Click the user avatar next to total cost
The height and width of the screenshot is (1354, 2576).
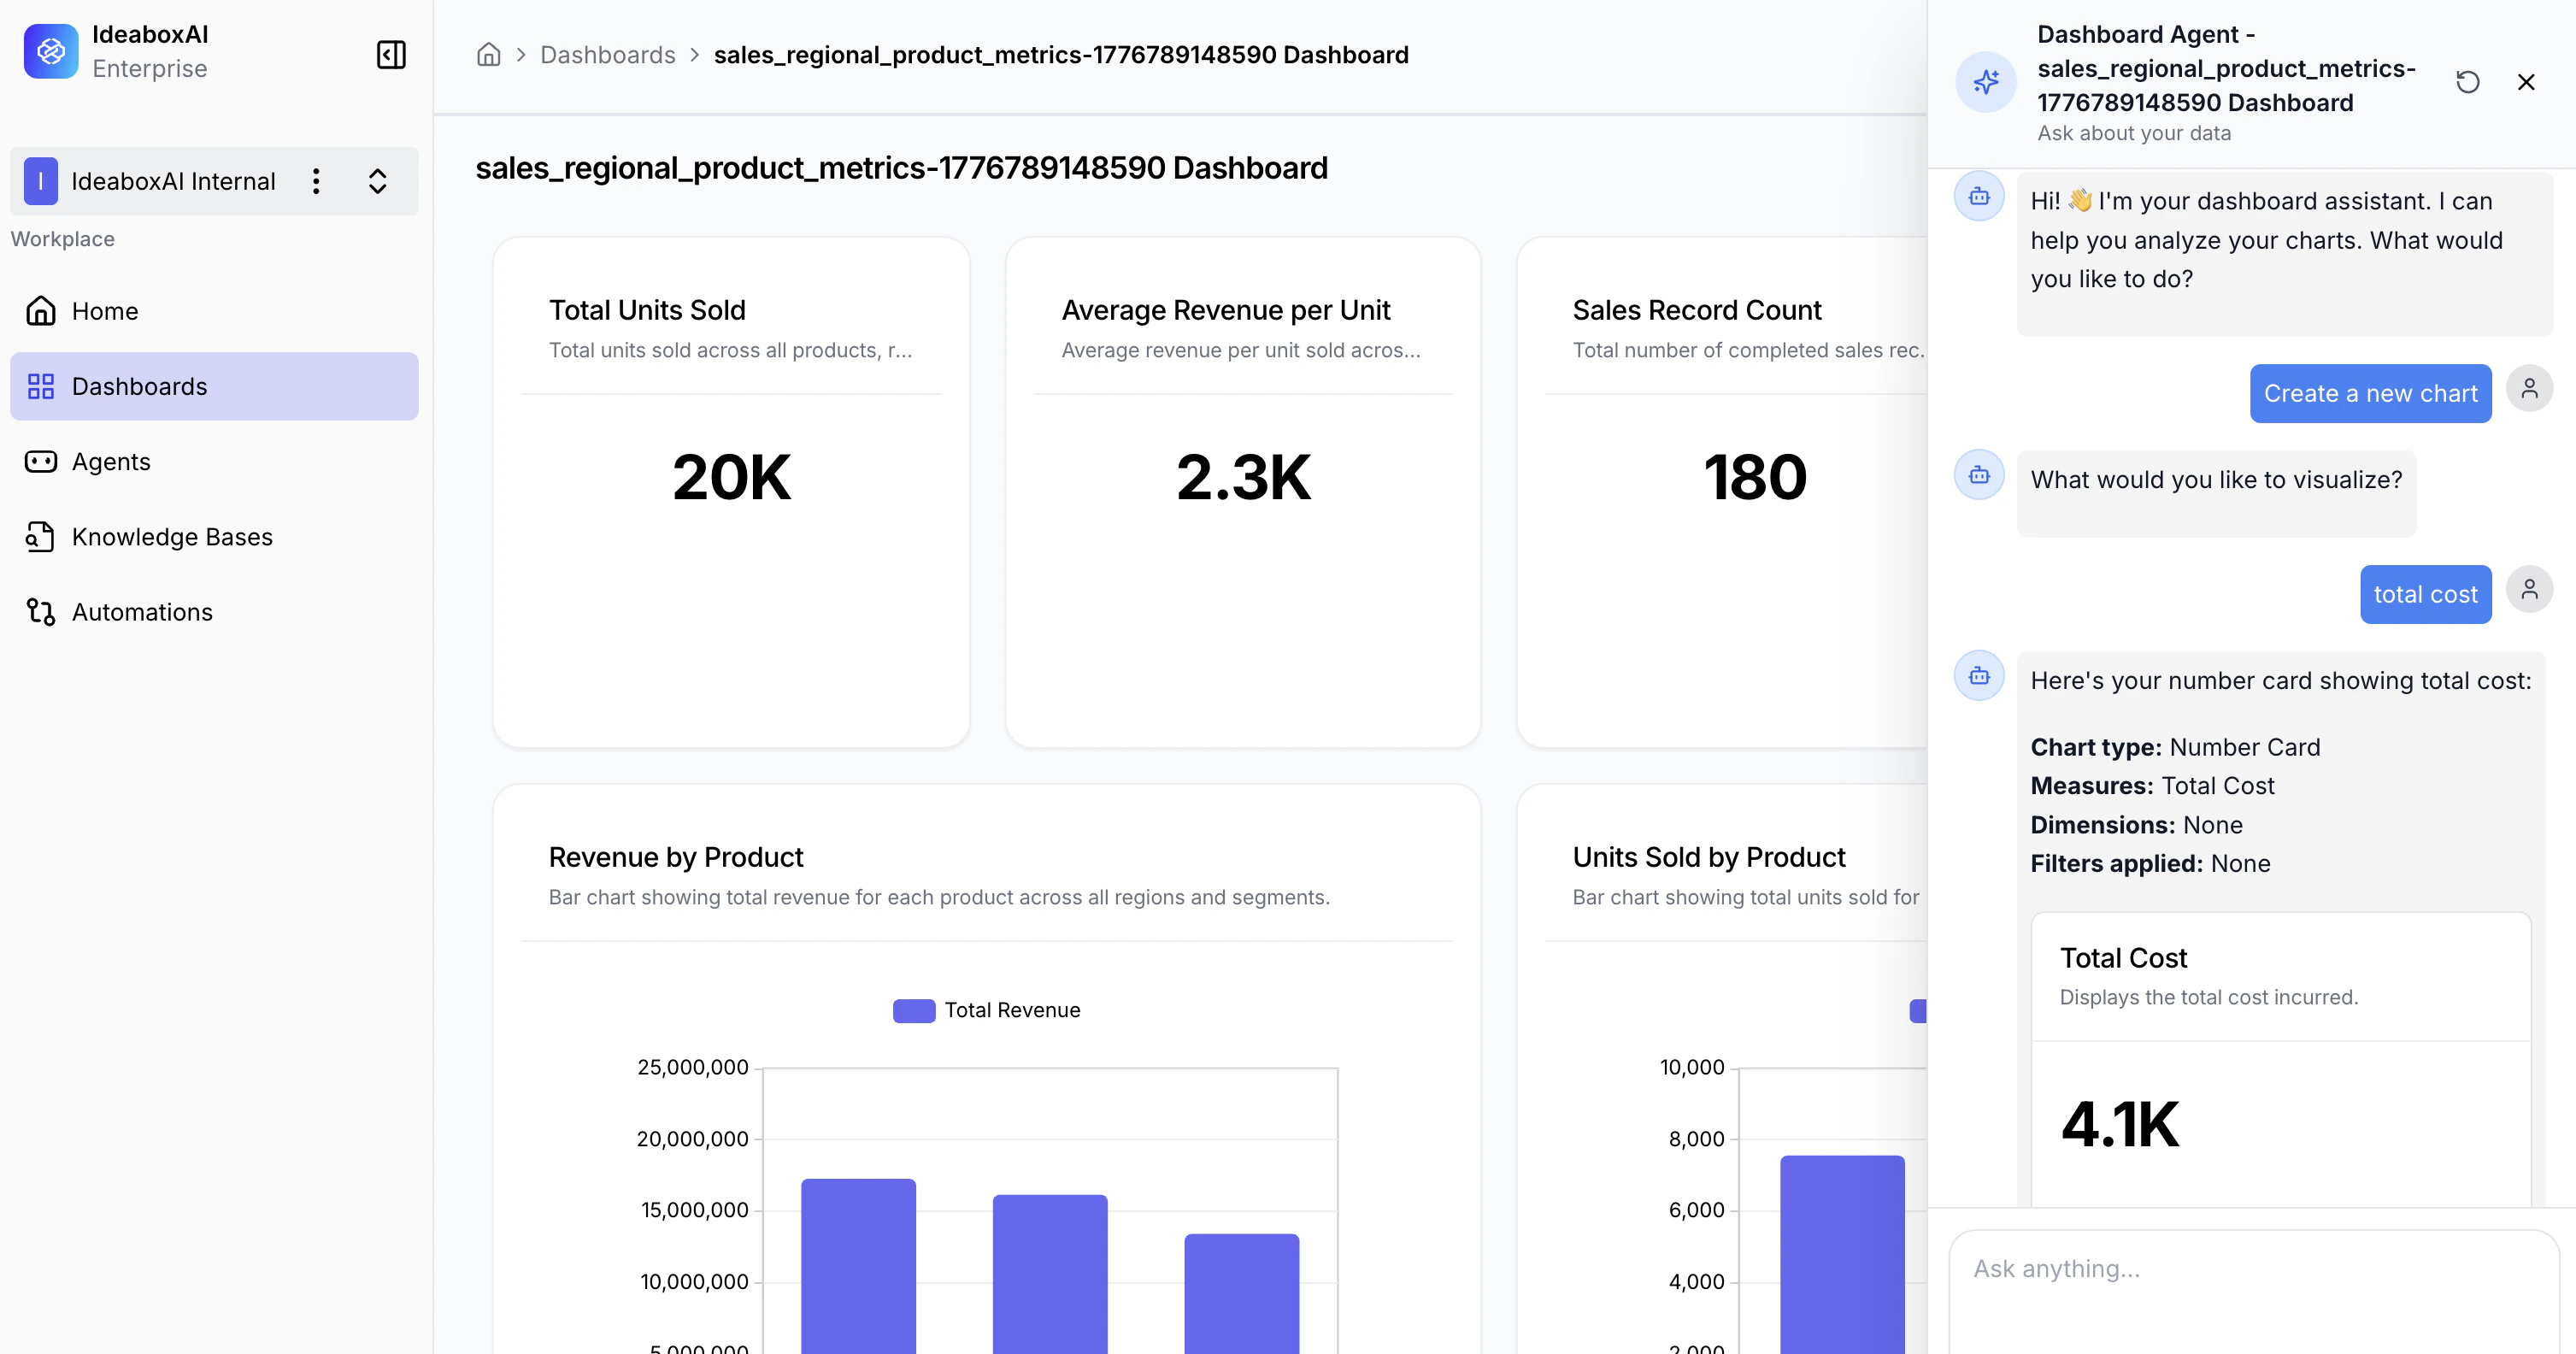[x=2529, y=589]
